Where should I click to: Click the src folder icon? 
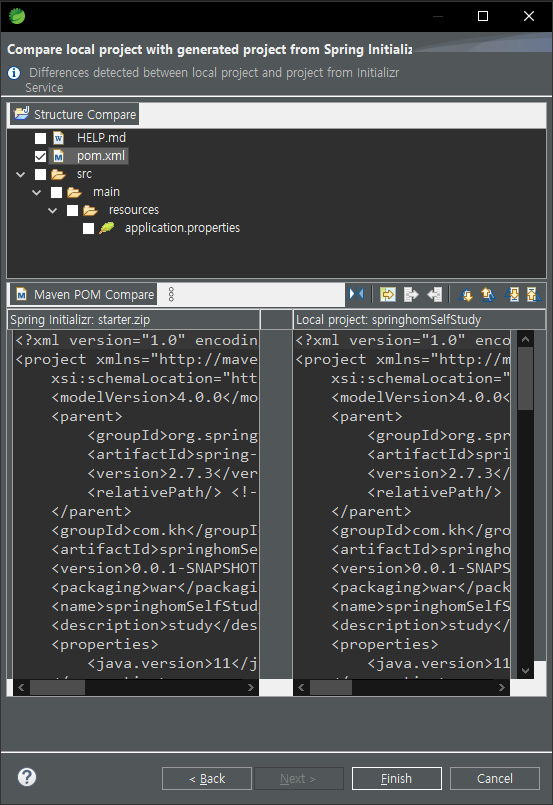click(x=59, y=174)
